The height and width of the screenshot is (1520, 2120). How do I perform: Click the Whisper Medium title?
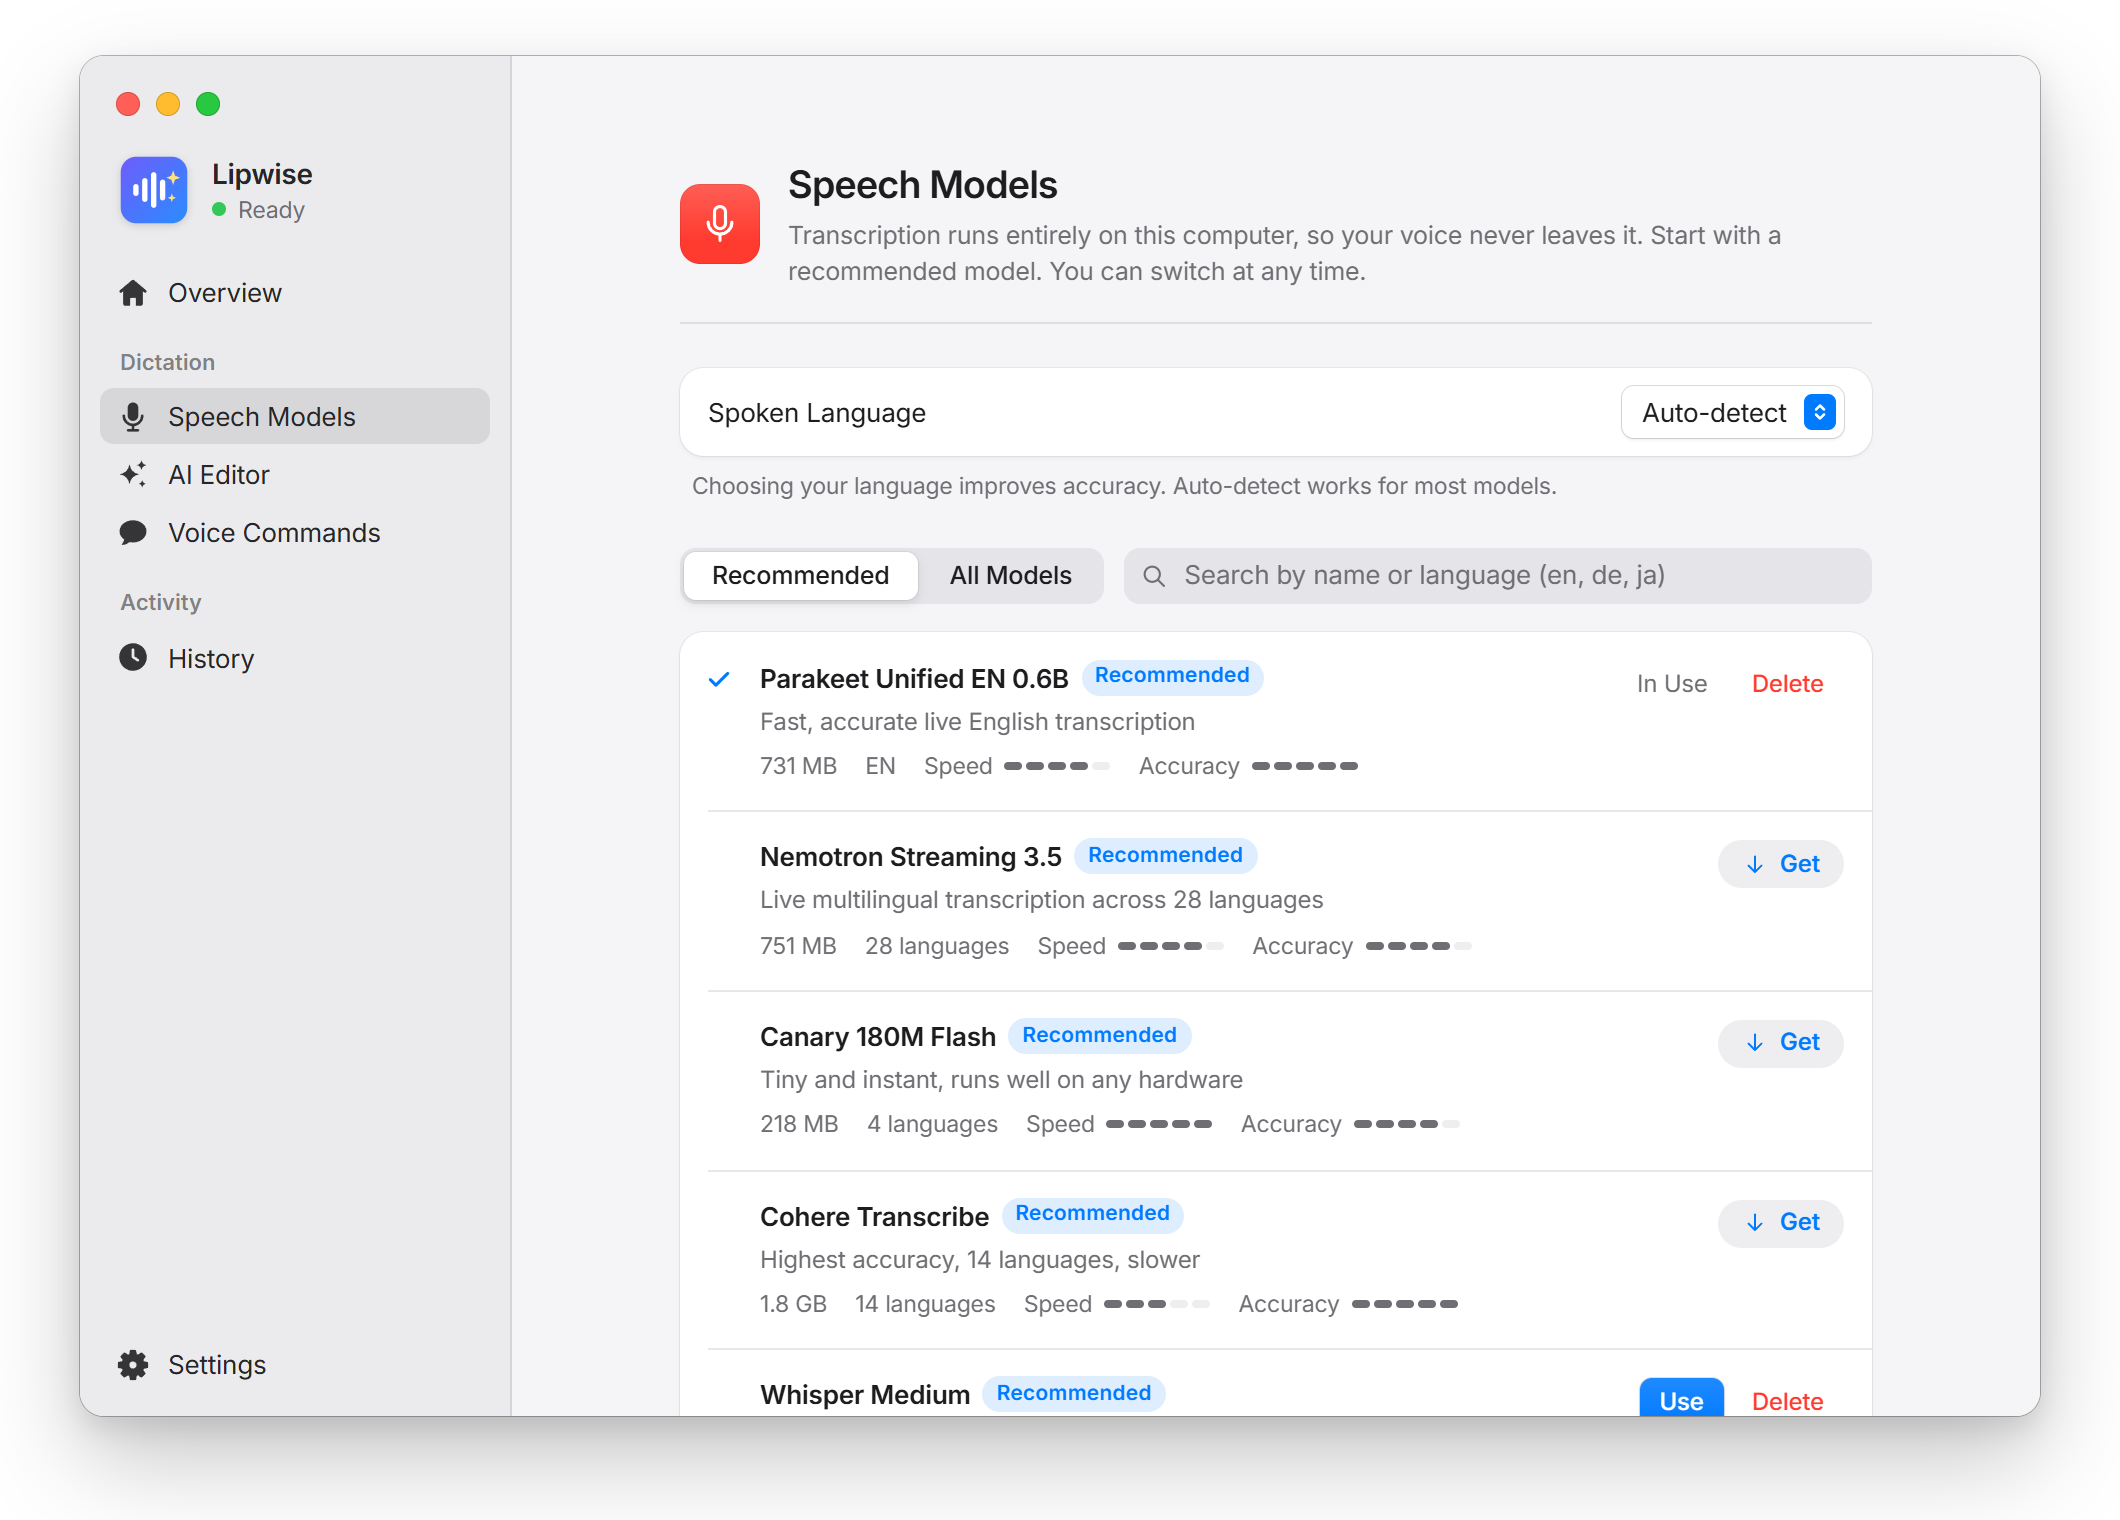point(865,1395)
